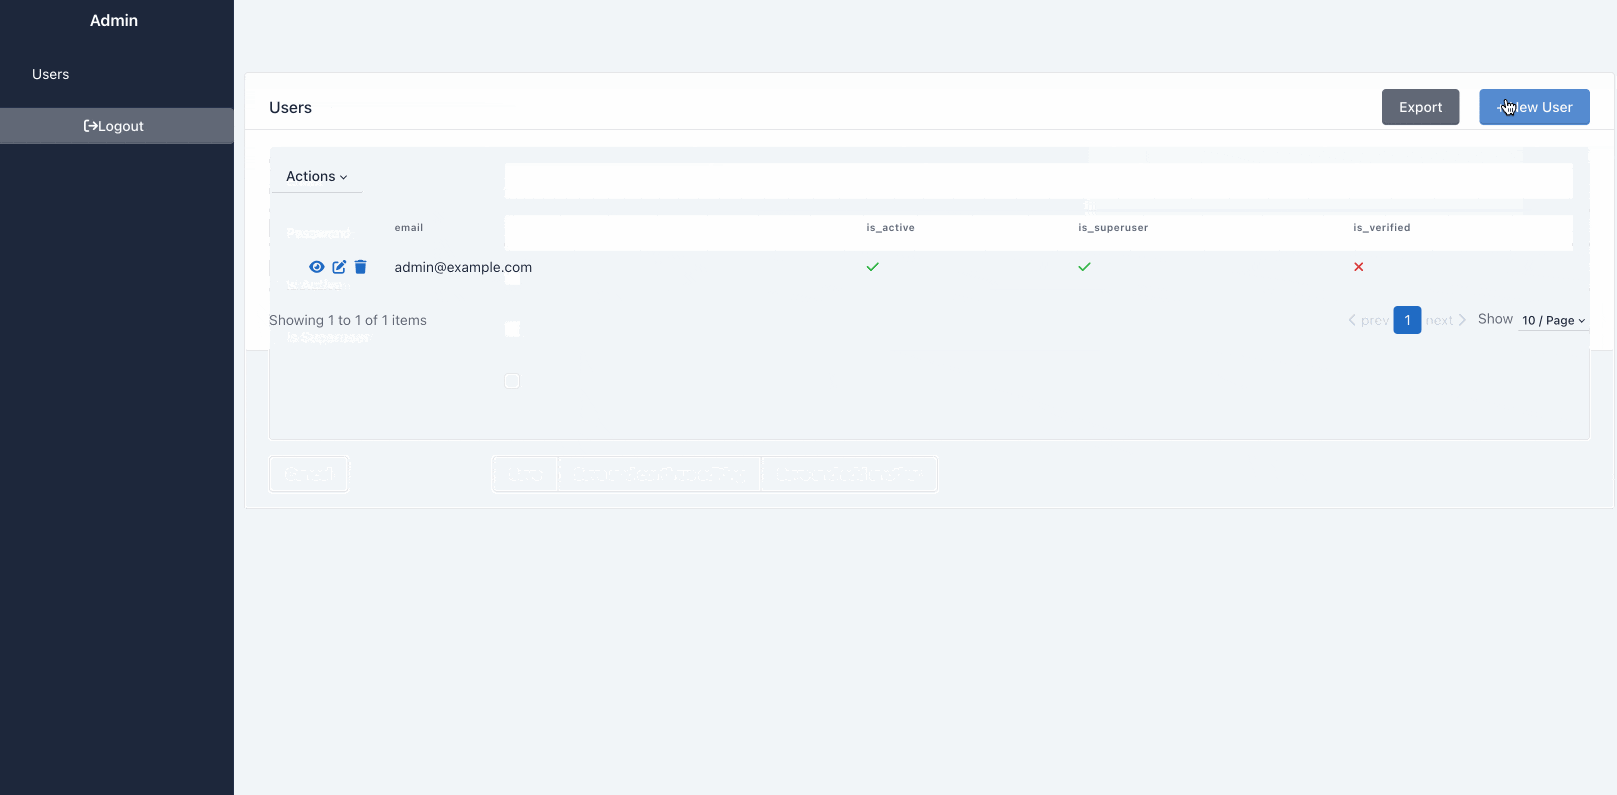1617x795 pixels.
Task: Click the Users heading of the panel
Action: 291,107
